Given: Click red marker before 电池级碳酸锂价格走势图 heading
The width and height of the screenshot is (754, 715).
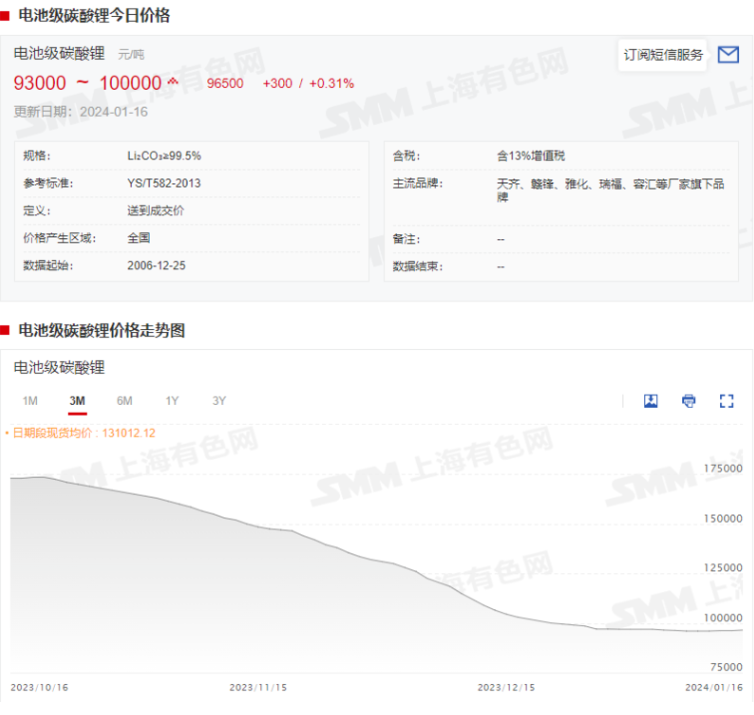Looking at the screenshot, I should click(x=5, y=331).
